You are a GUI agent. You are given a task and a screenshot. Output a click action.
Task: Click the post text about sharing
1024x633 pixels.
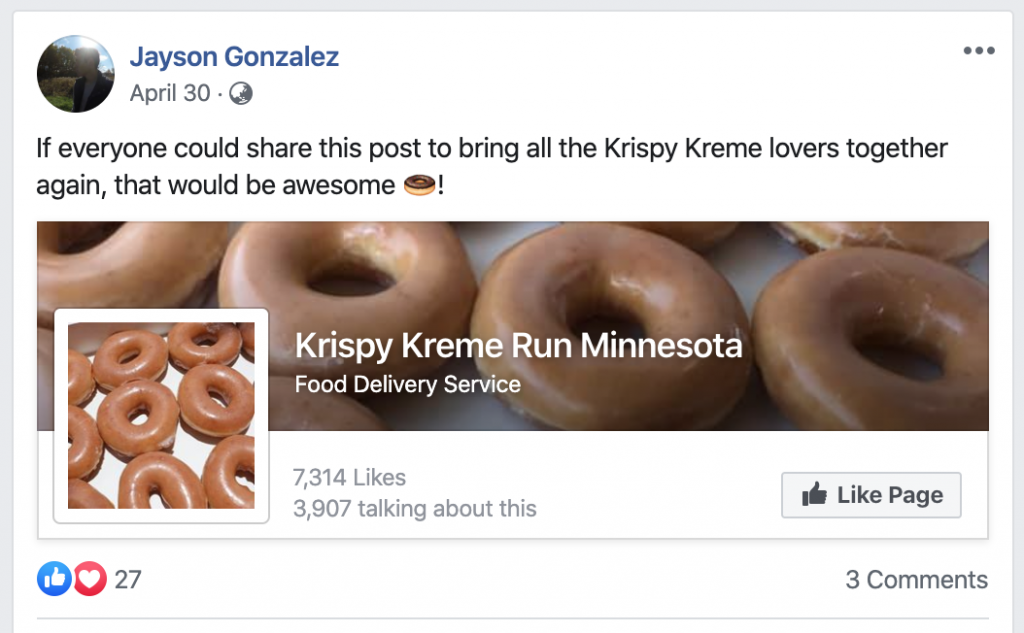[491, 150]
